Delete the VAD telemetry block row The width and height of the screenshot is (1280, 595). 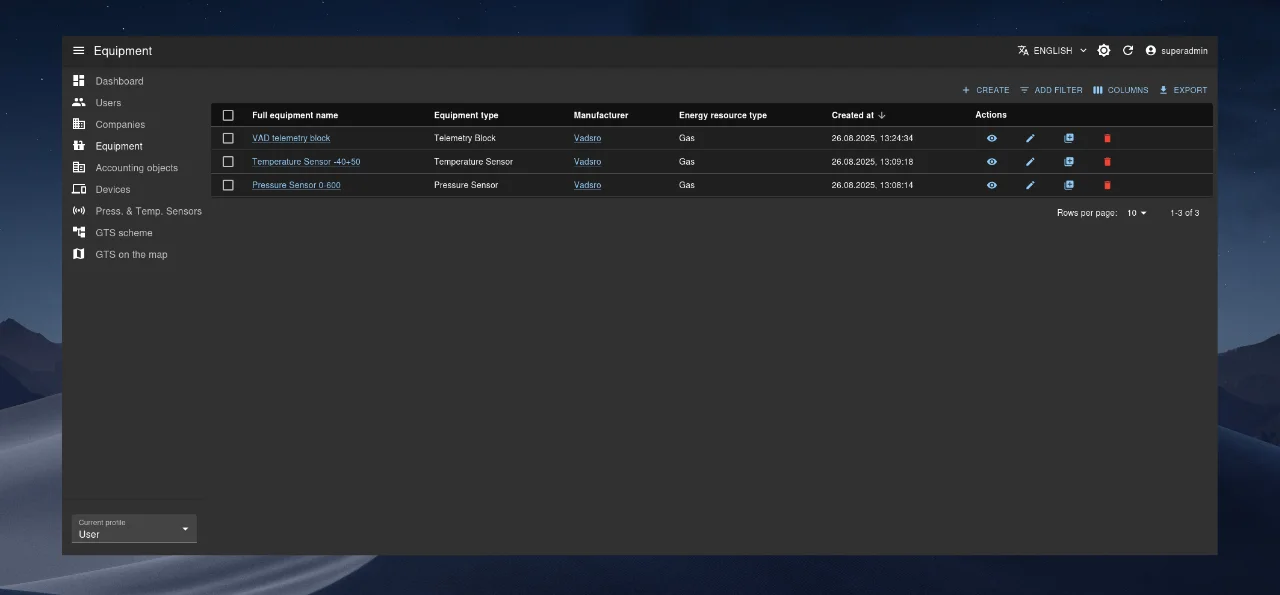pyautogui.click(x=1107, y=139)
